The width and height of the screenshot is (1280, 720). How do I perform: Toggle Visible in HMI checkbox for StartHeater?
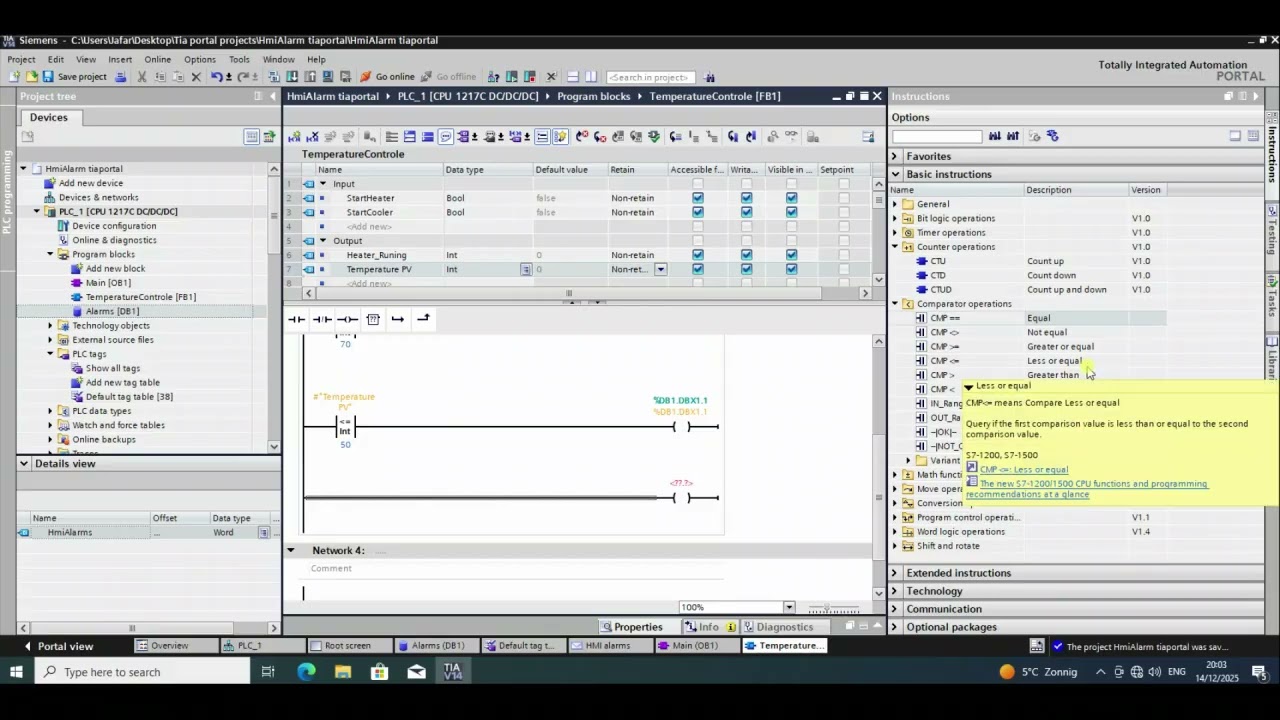coord(791,198)
